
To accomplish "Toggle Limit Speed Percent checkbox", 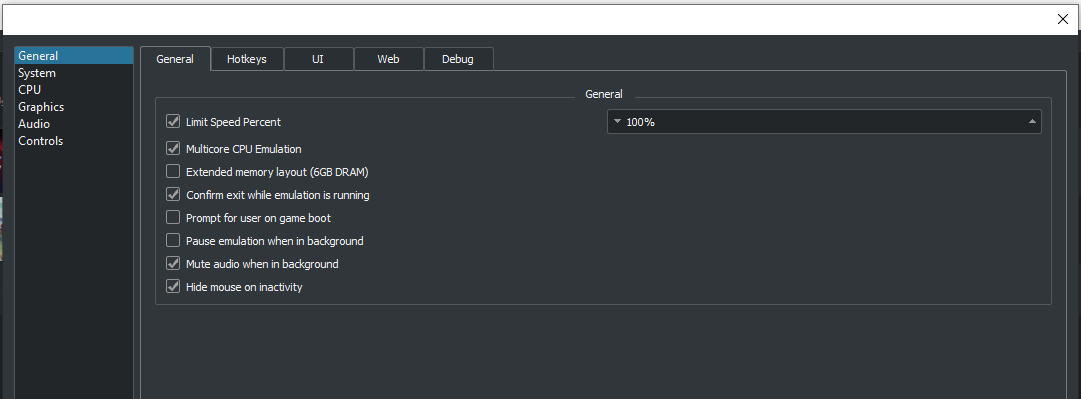I will click(x=173, y=122).
